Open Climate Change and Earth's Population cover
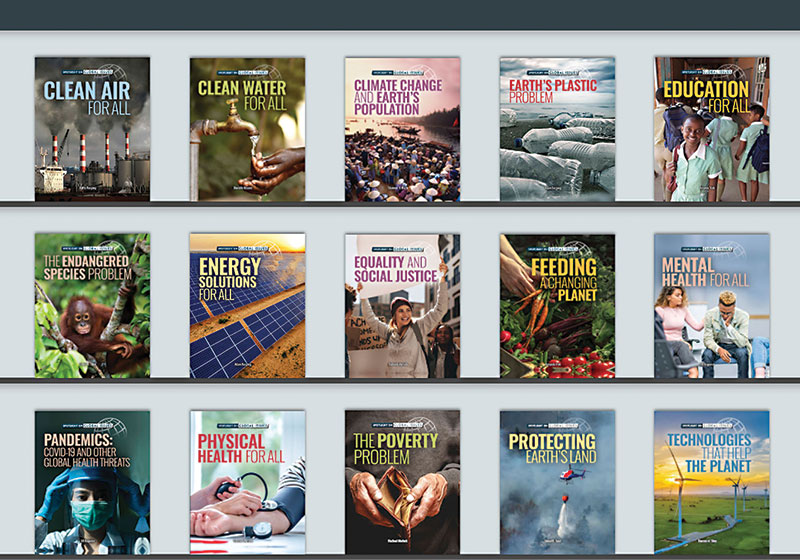The width and height of the screenshot is (800, 560). point(402,128)
